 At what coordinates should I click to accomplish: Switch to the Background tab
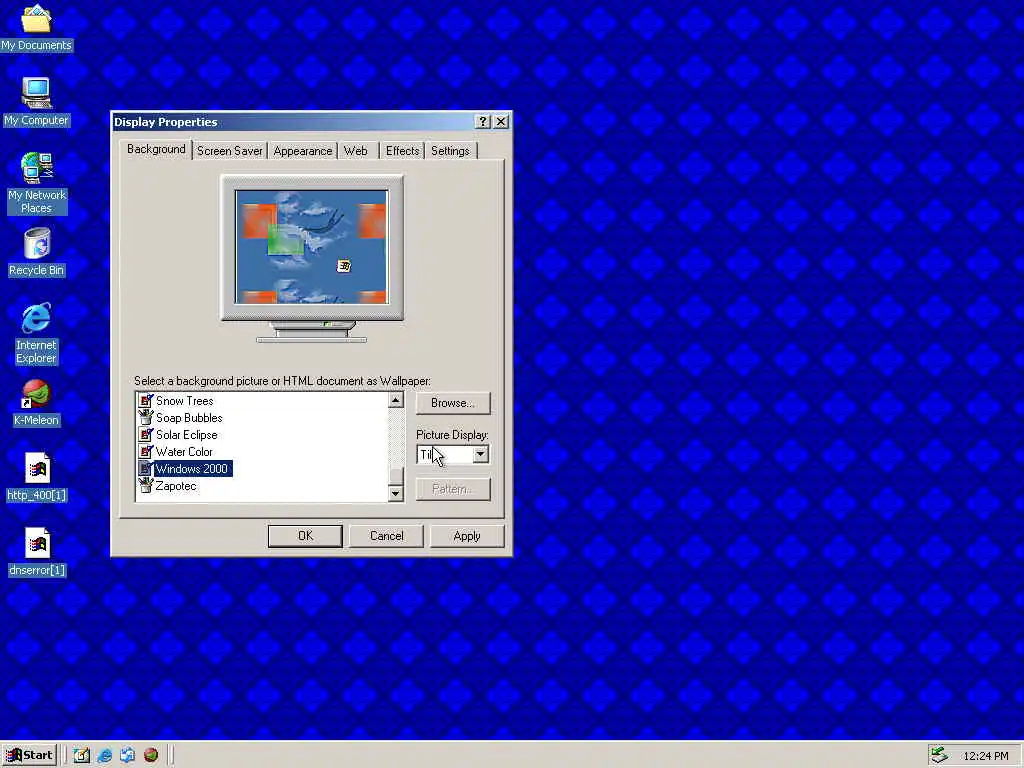[156, 149]
